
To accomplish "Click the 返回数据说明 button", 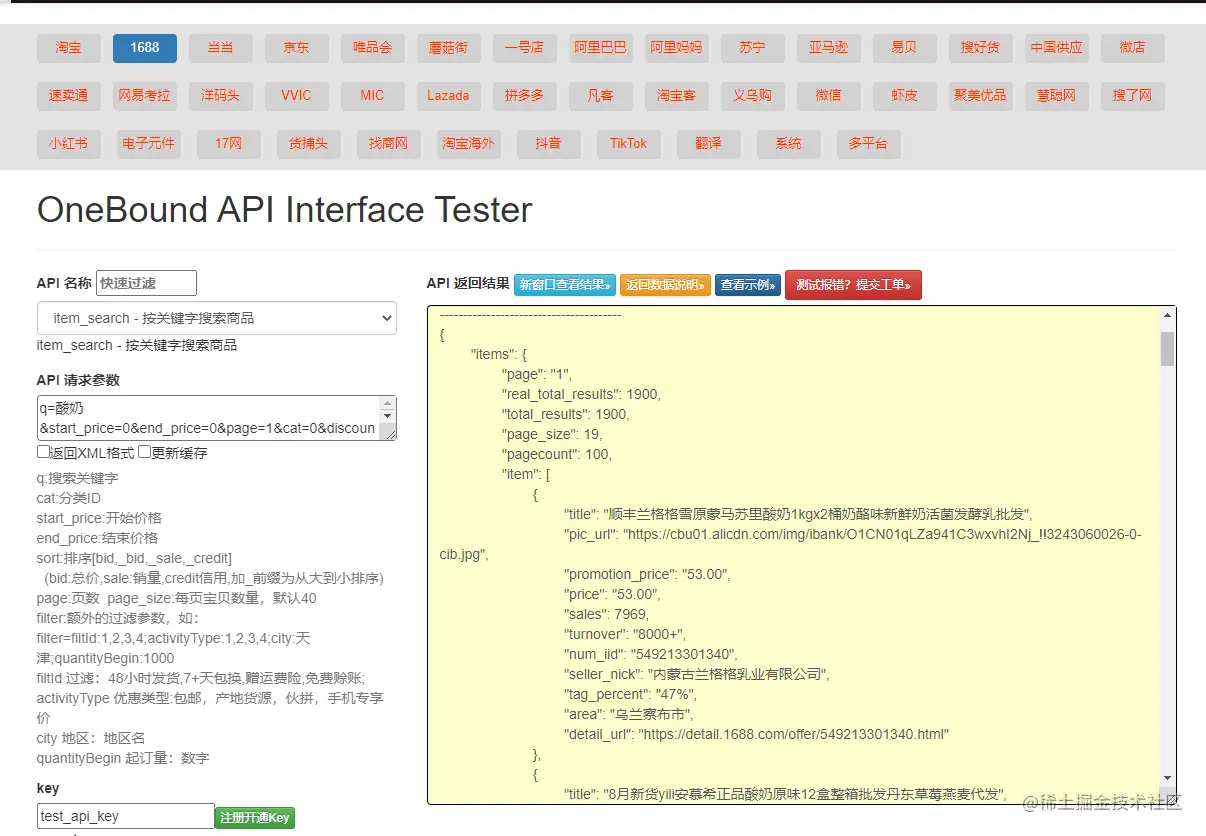I will (x=665, y=285).
